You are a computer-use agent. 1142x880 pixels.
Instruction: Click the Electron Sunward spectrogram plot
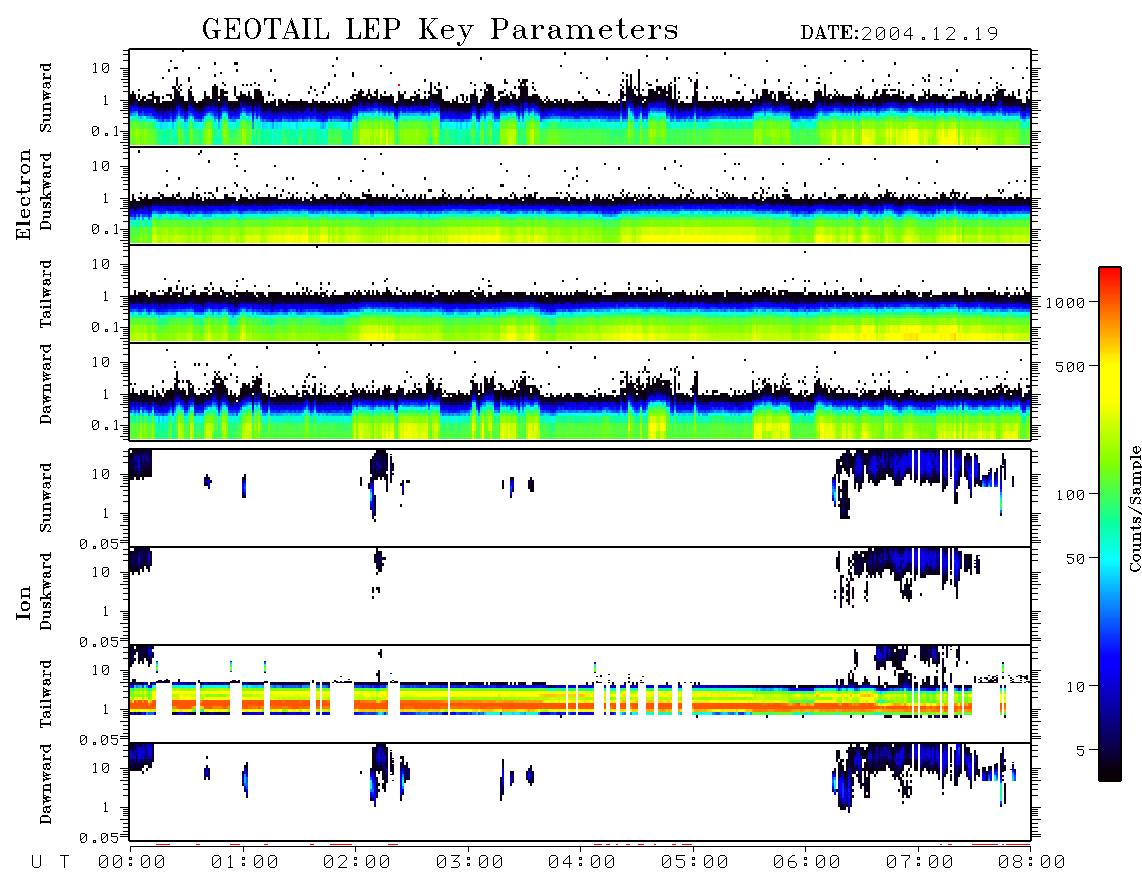click(580, 98)
